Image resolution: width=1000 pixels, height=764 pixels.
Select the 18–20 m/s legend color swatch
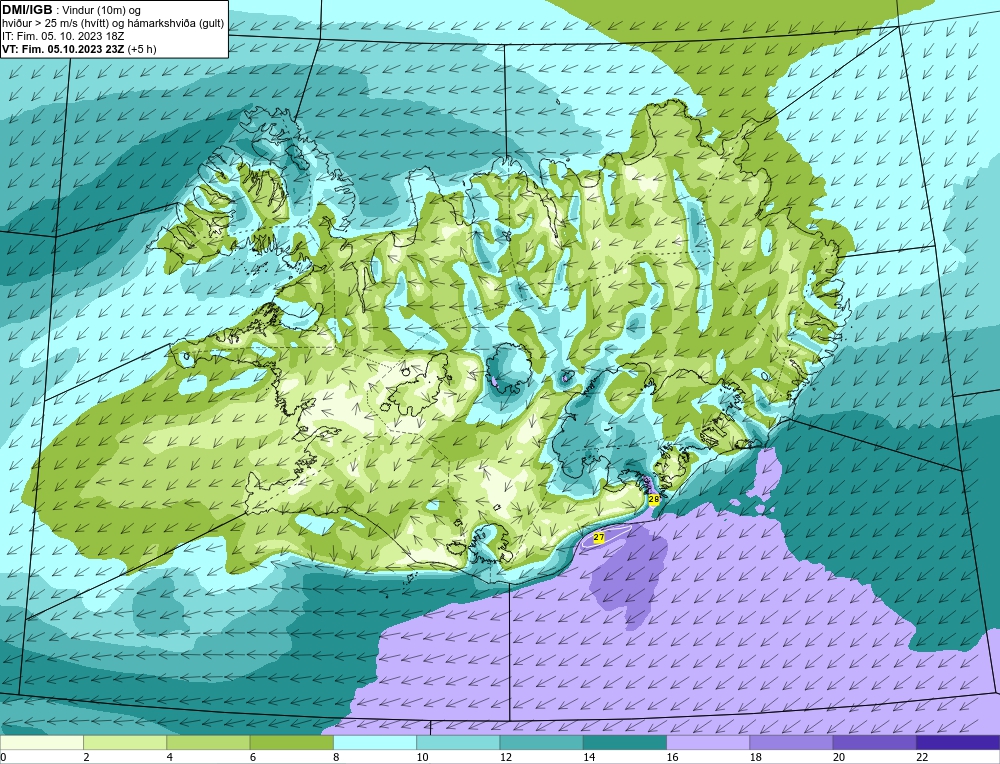pyautogui.click(x=791, y=743)
